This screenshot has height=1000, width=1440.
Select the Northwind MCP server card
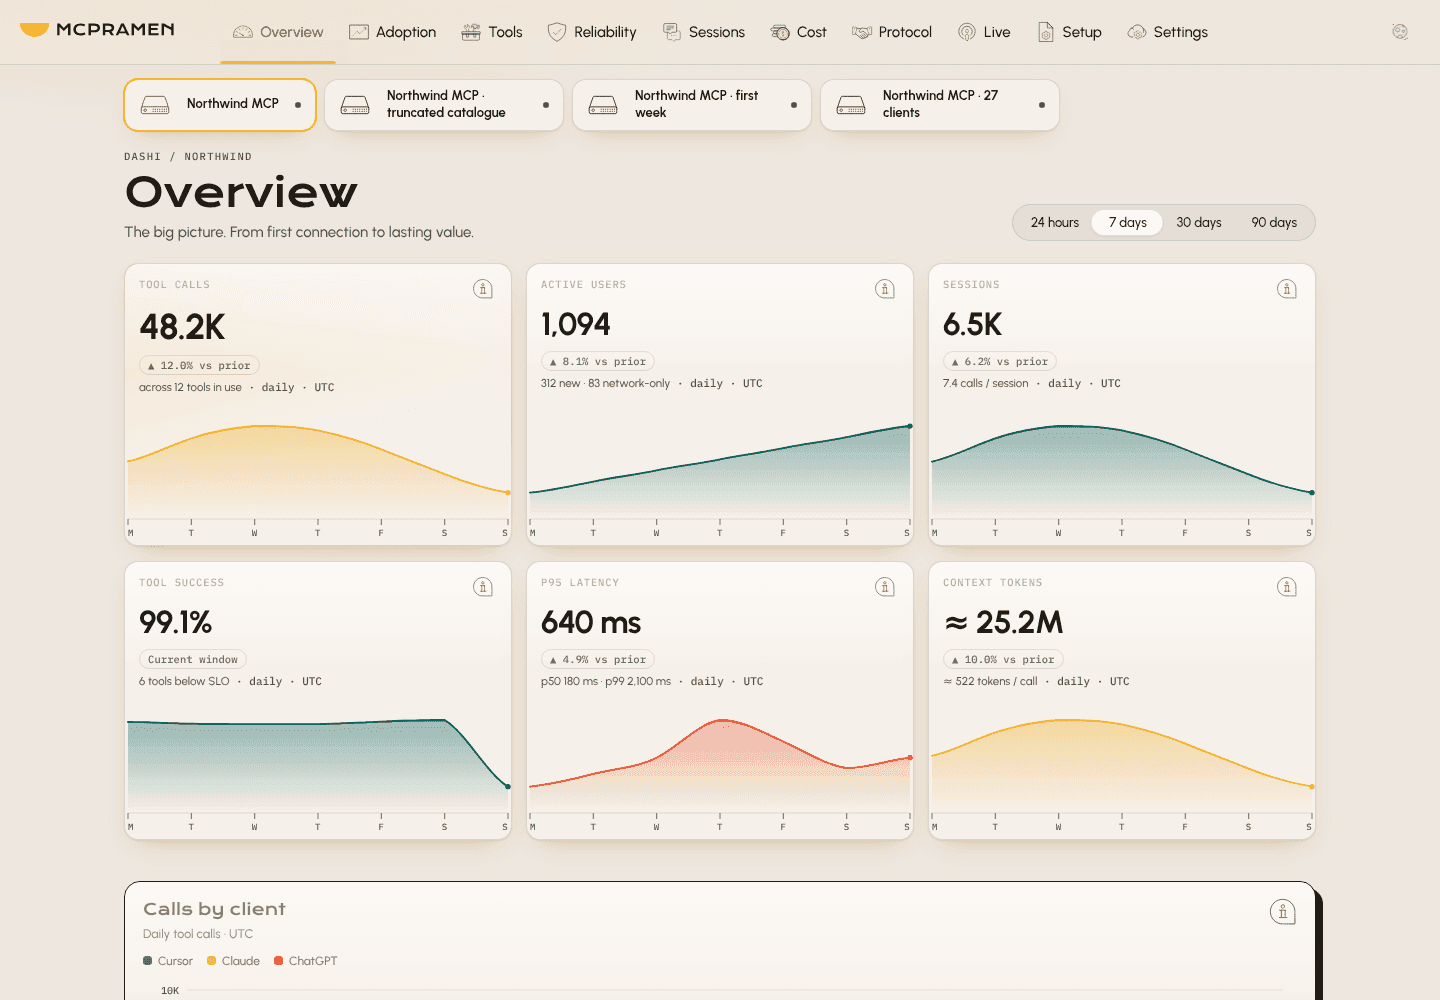click(x=220, y=105)
